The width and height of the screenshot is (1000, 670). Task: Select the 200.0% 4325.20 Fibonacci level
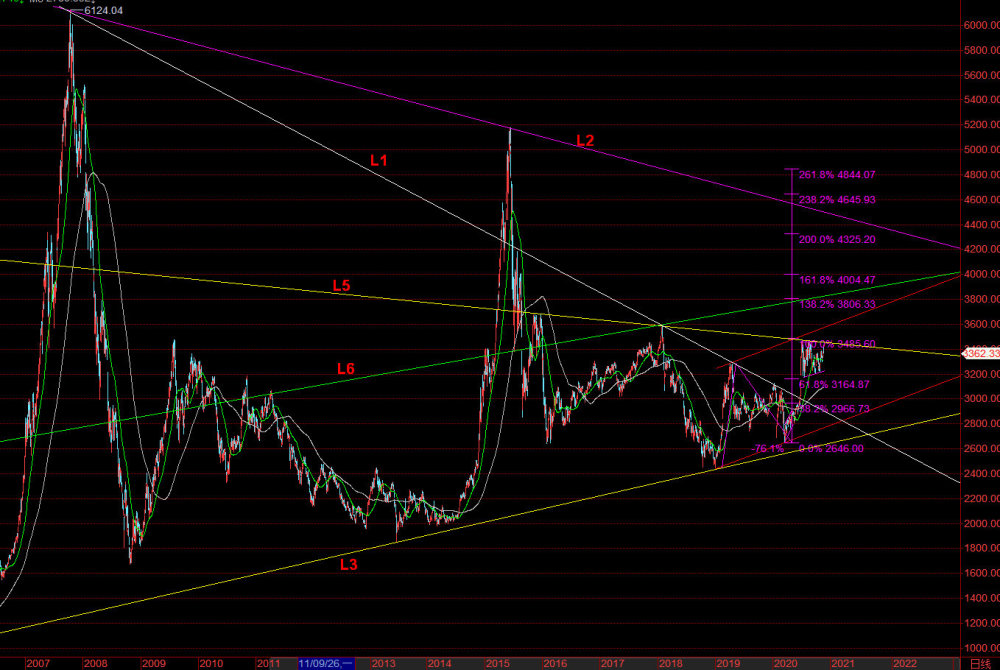pyautogui.click(x=837, y=240)
